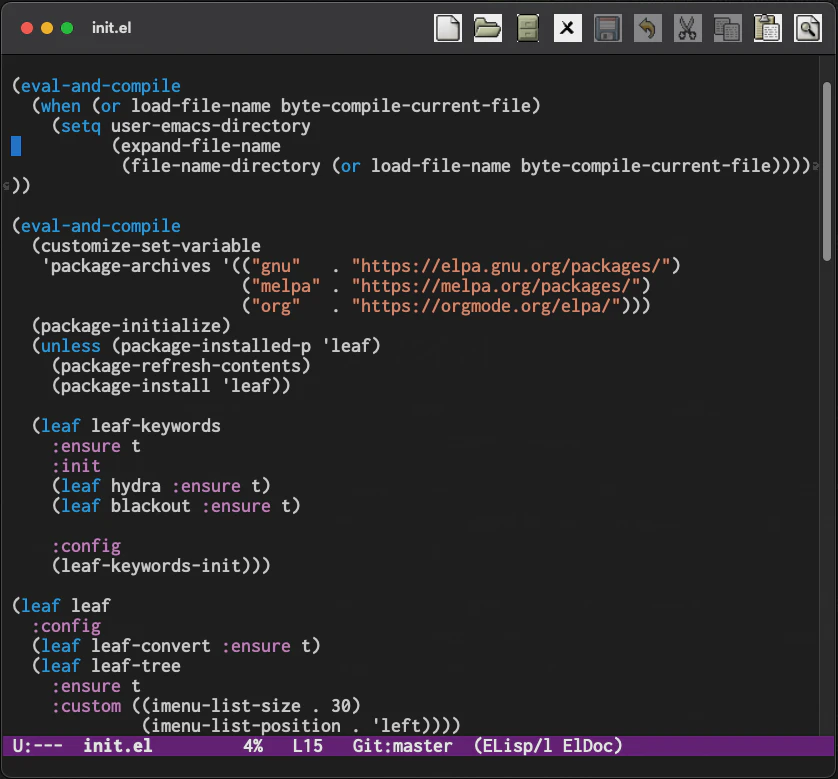Click Git:master in the mode line

pos(402,745)
